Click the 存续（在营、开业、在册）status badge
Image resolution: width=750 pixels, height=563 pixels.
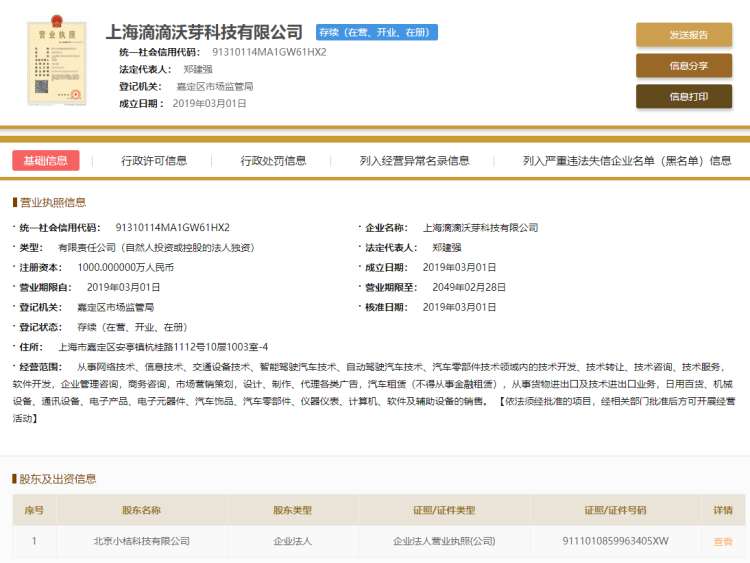(x=376, y=32)
